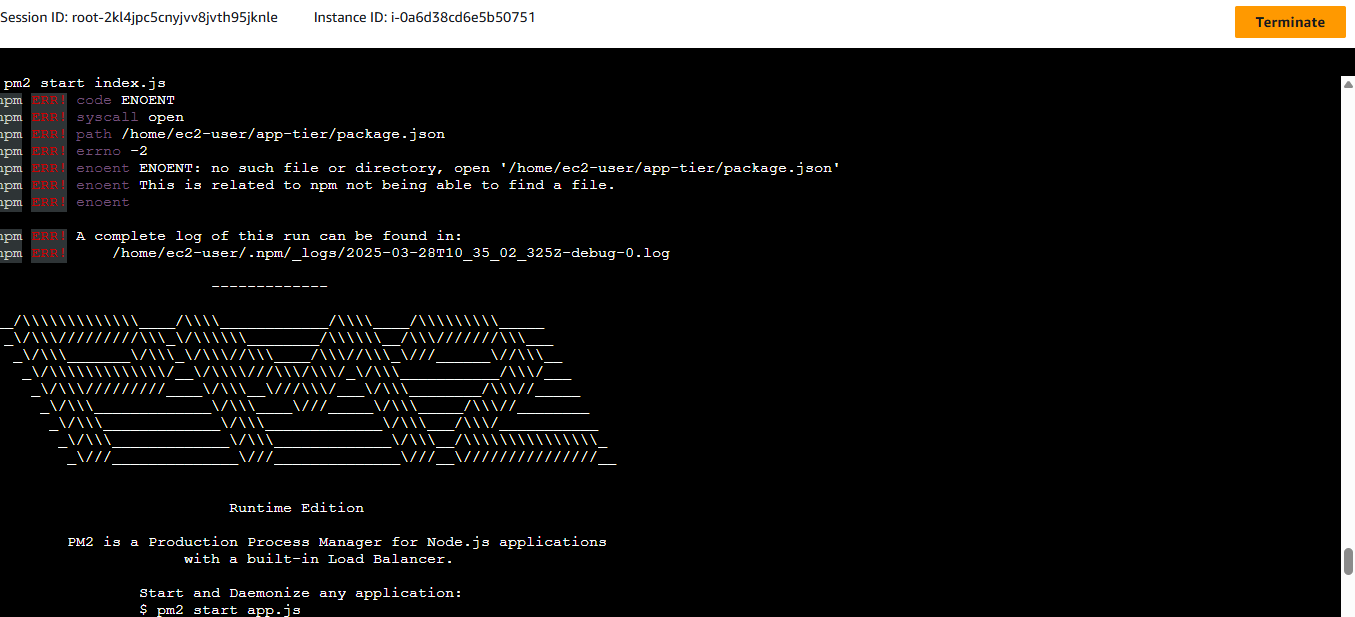Screen dimensions: 1355x617
Task: Click 'PM2 is a Production Process Manager' line
Action: click(337, 542)
